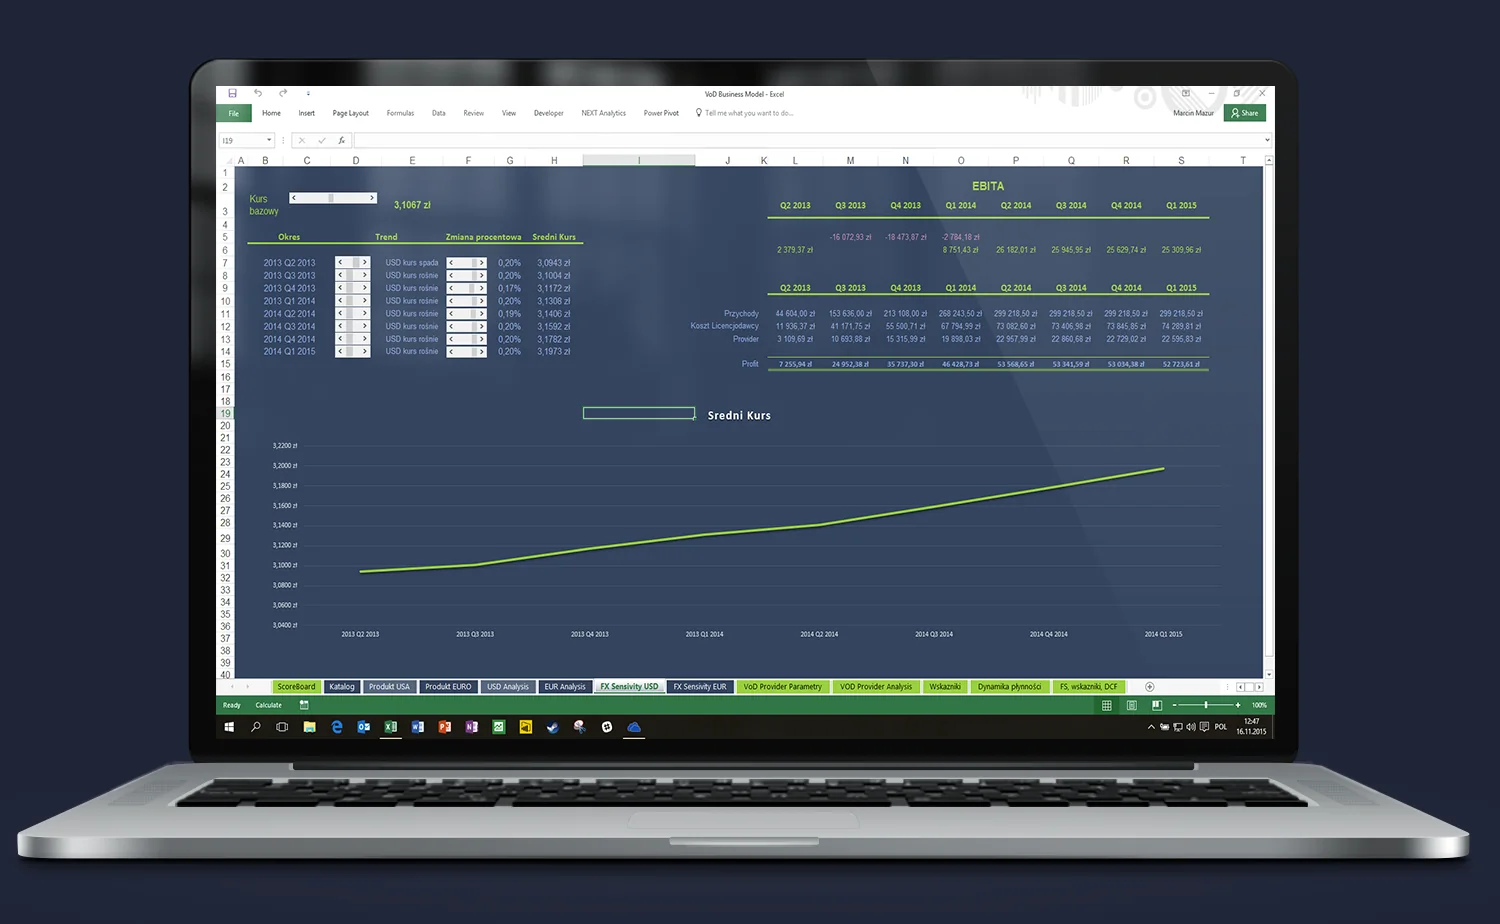Open the FX Sensivity EUR sheet tab
The height and width of the screenshot is (924, 1500).
[x=700, y=687]
